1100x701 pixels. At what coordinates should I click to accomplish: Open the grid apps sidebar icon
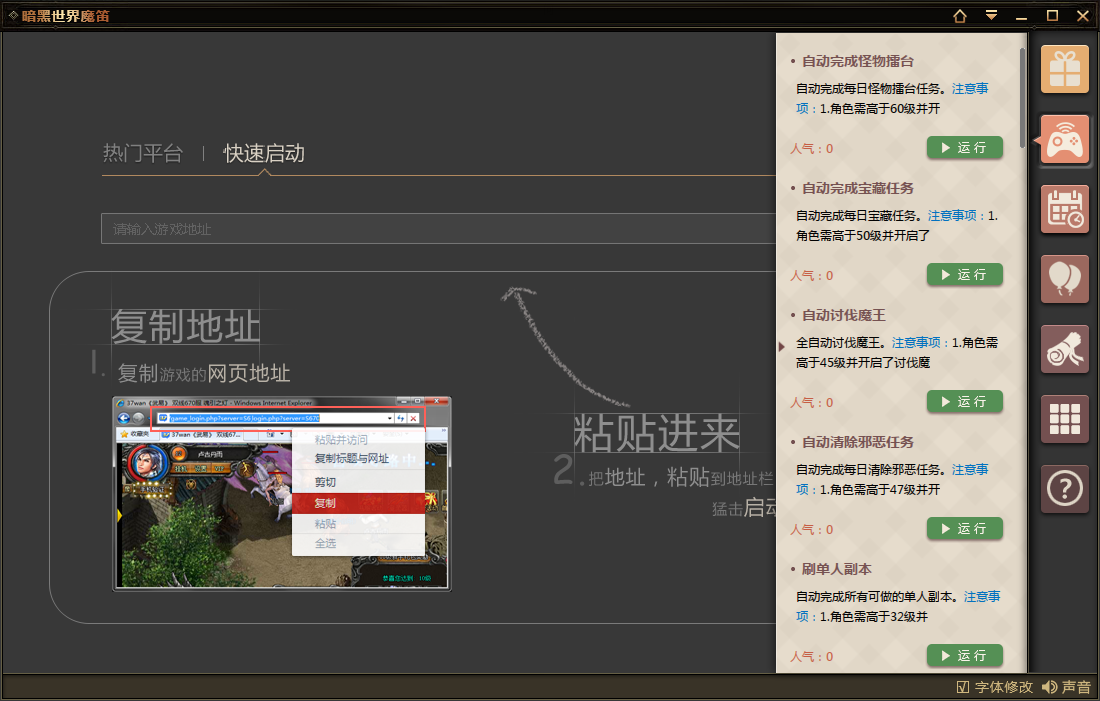(x=1064, y=420)
